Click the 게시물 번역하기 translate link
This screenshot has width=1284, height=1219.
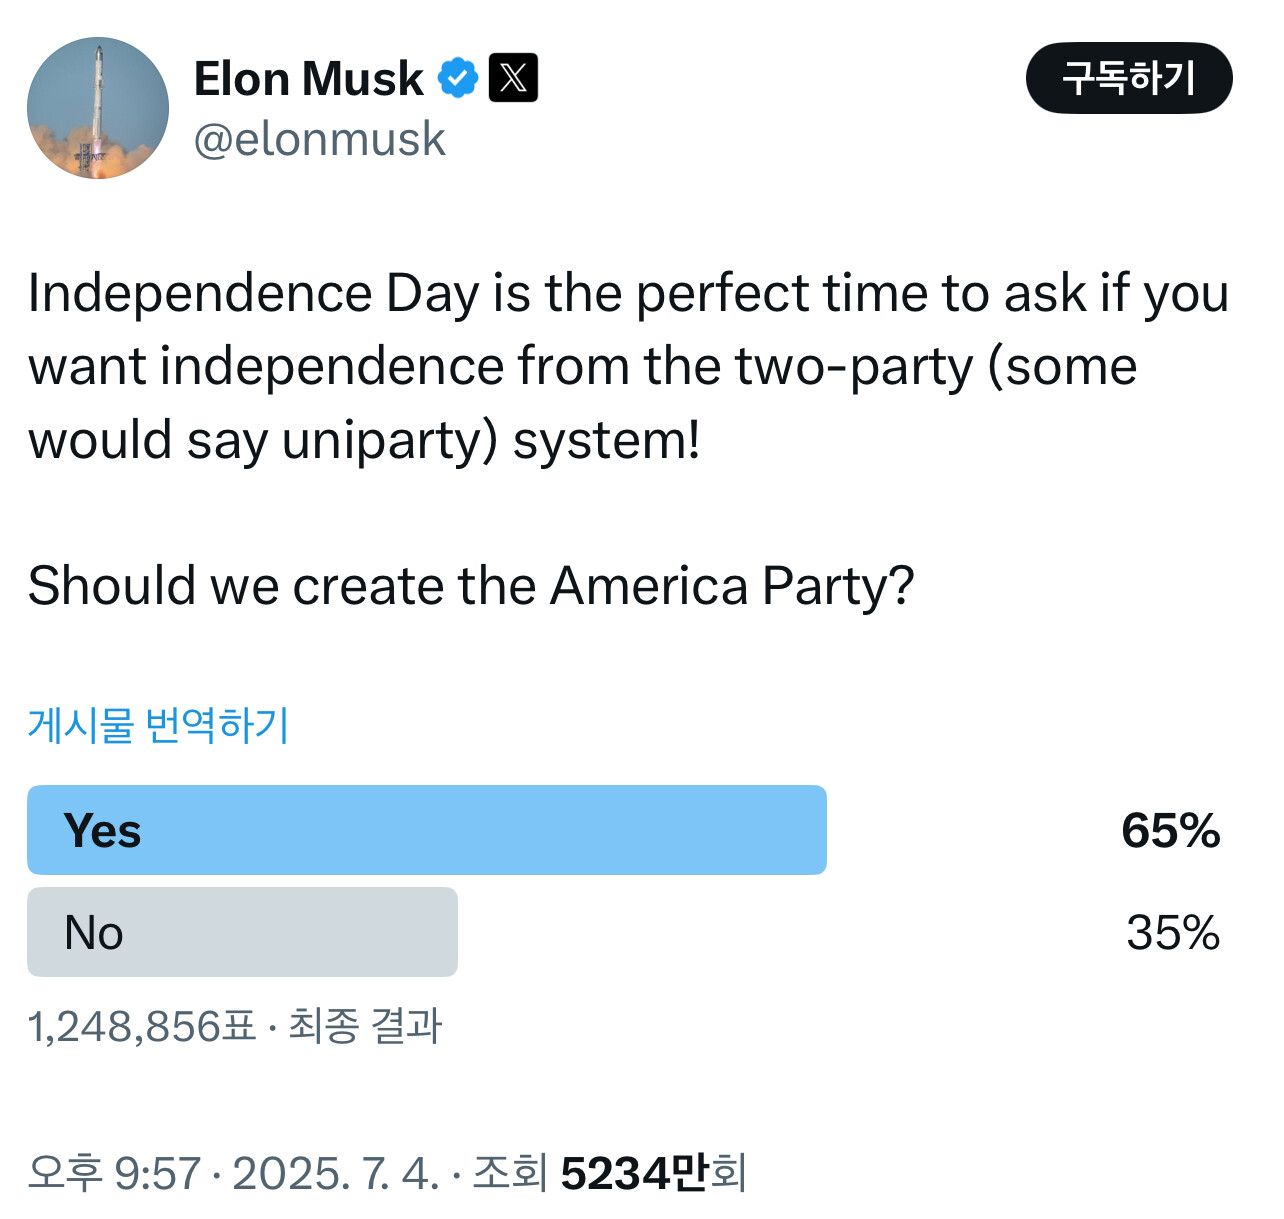click(x=158, y=724)
